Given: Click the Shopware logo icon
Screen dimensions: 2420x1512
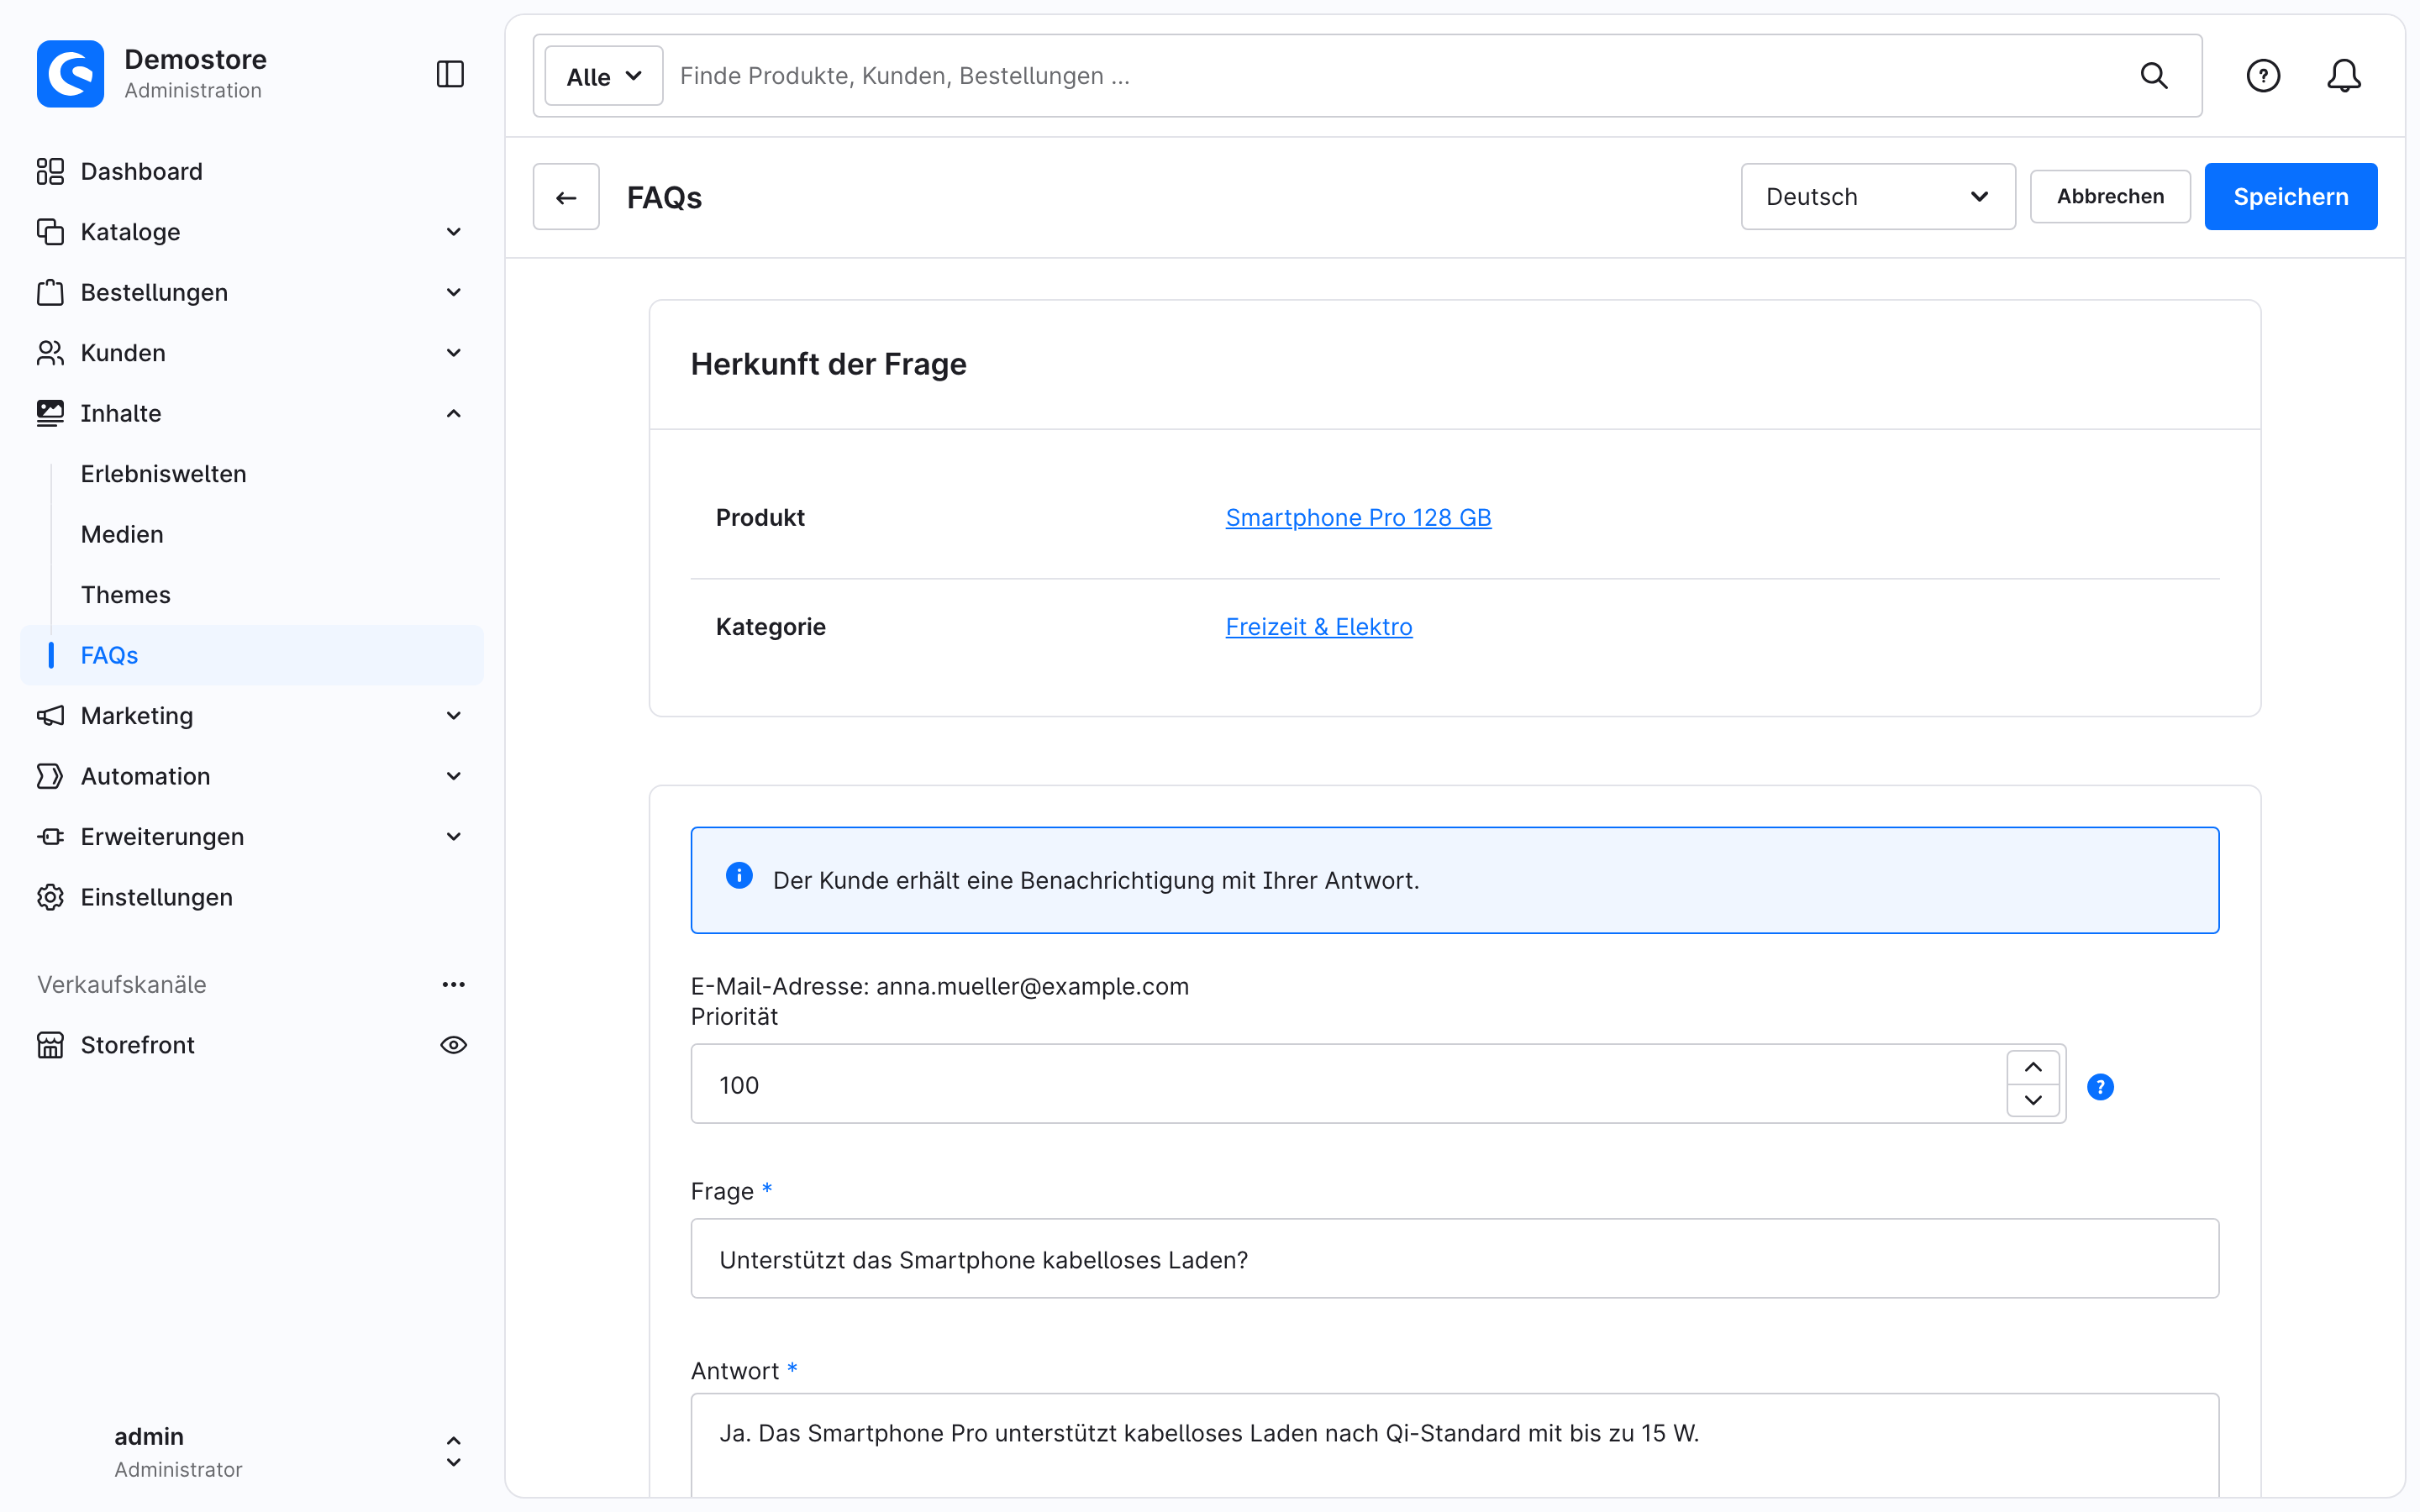Looking at the screenshot, I should [70, 74].
